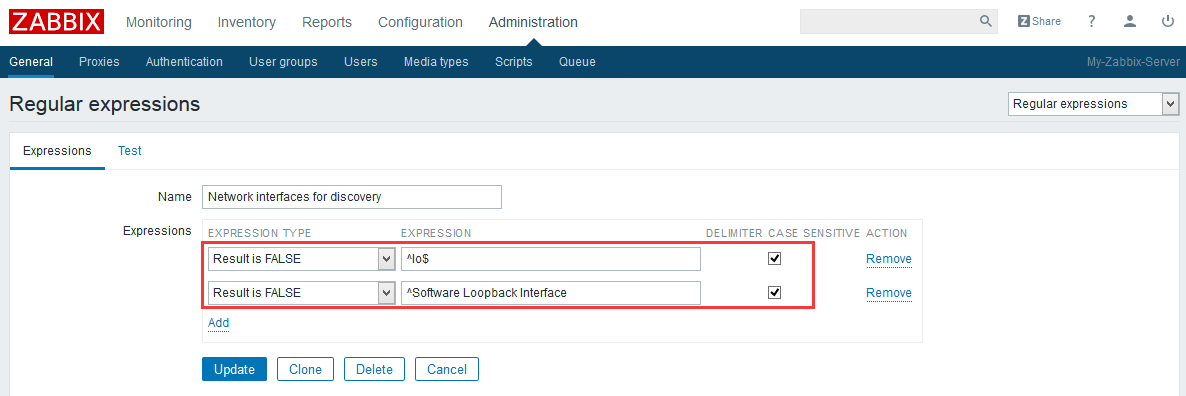1186x396 pixels.
Task: Click the Delete button
Action: 374,369
